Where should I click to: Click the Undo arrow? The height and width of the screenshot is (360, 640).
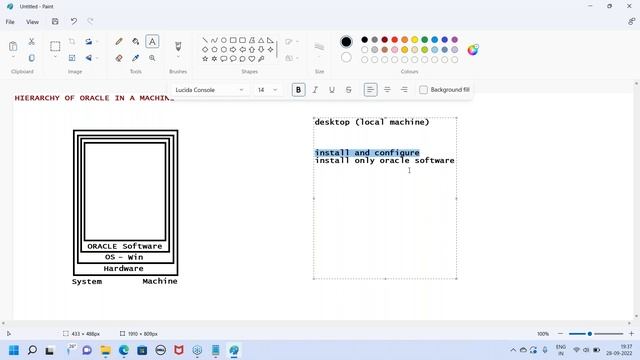(73, 22)
